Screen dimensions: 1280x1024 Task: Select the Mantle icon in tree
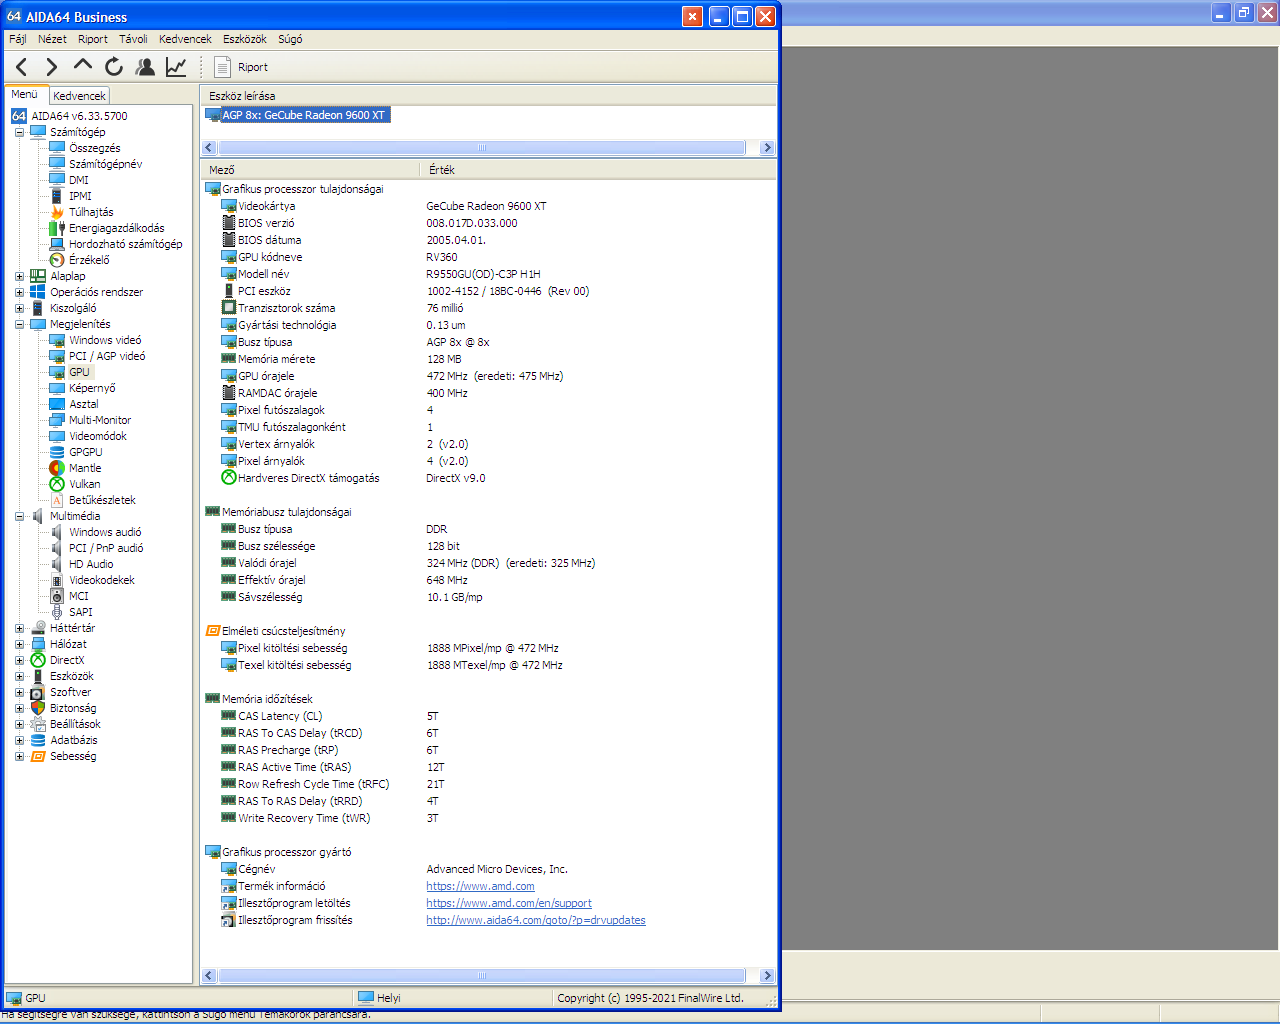tap(57, 468)
